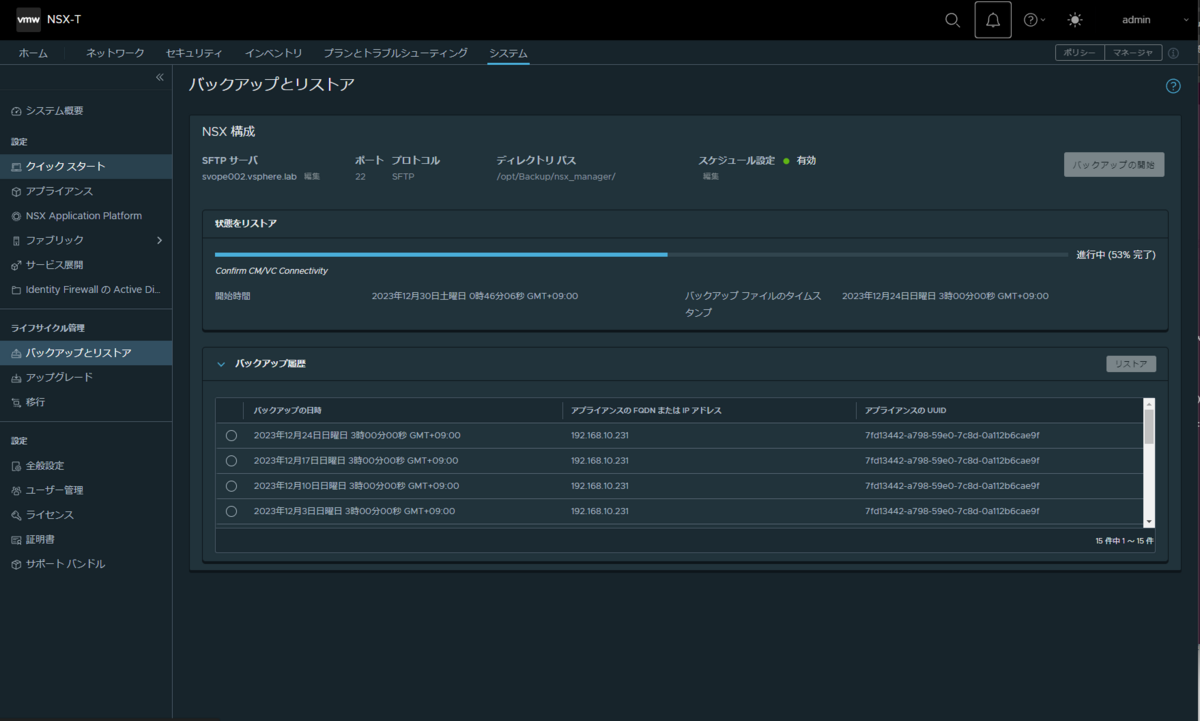Collapse the バックアップ履歴 section
The height and width of the screenshot is (721, 1200).
(221, 364)
